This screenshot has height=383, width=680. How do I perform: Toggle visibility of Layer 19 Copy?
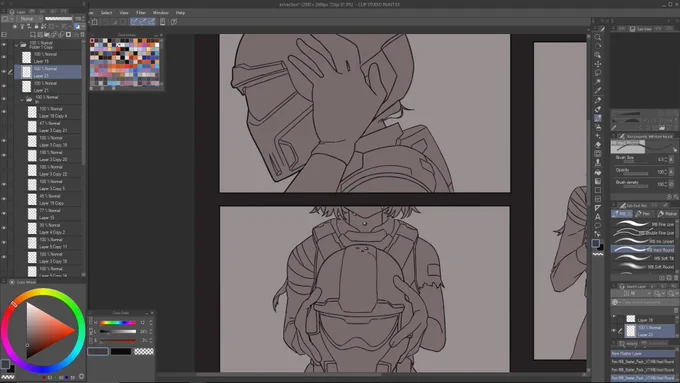click(4, 199)
